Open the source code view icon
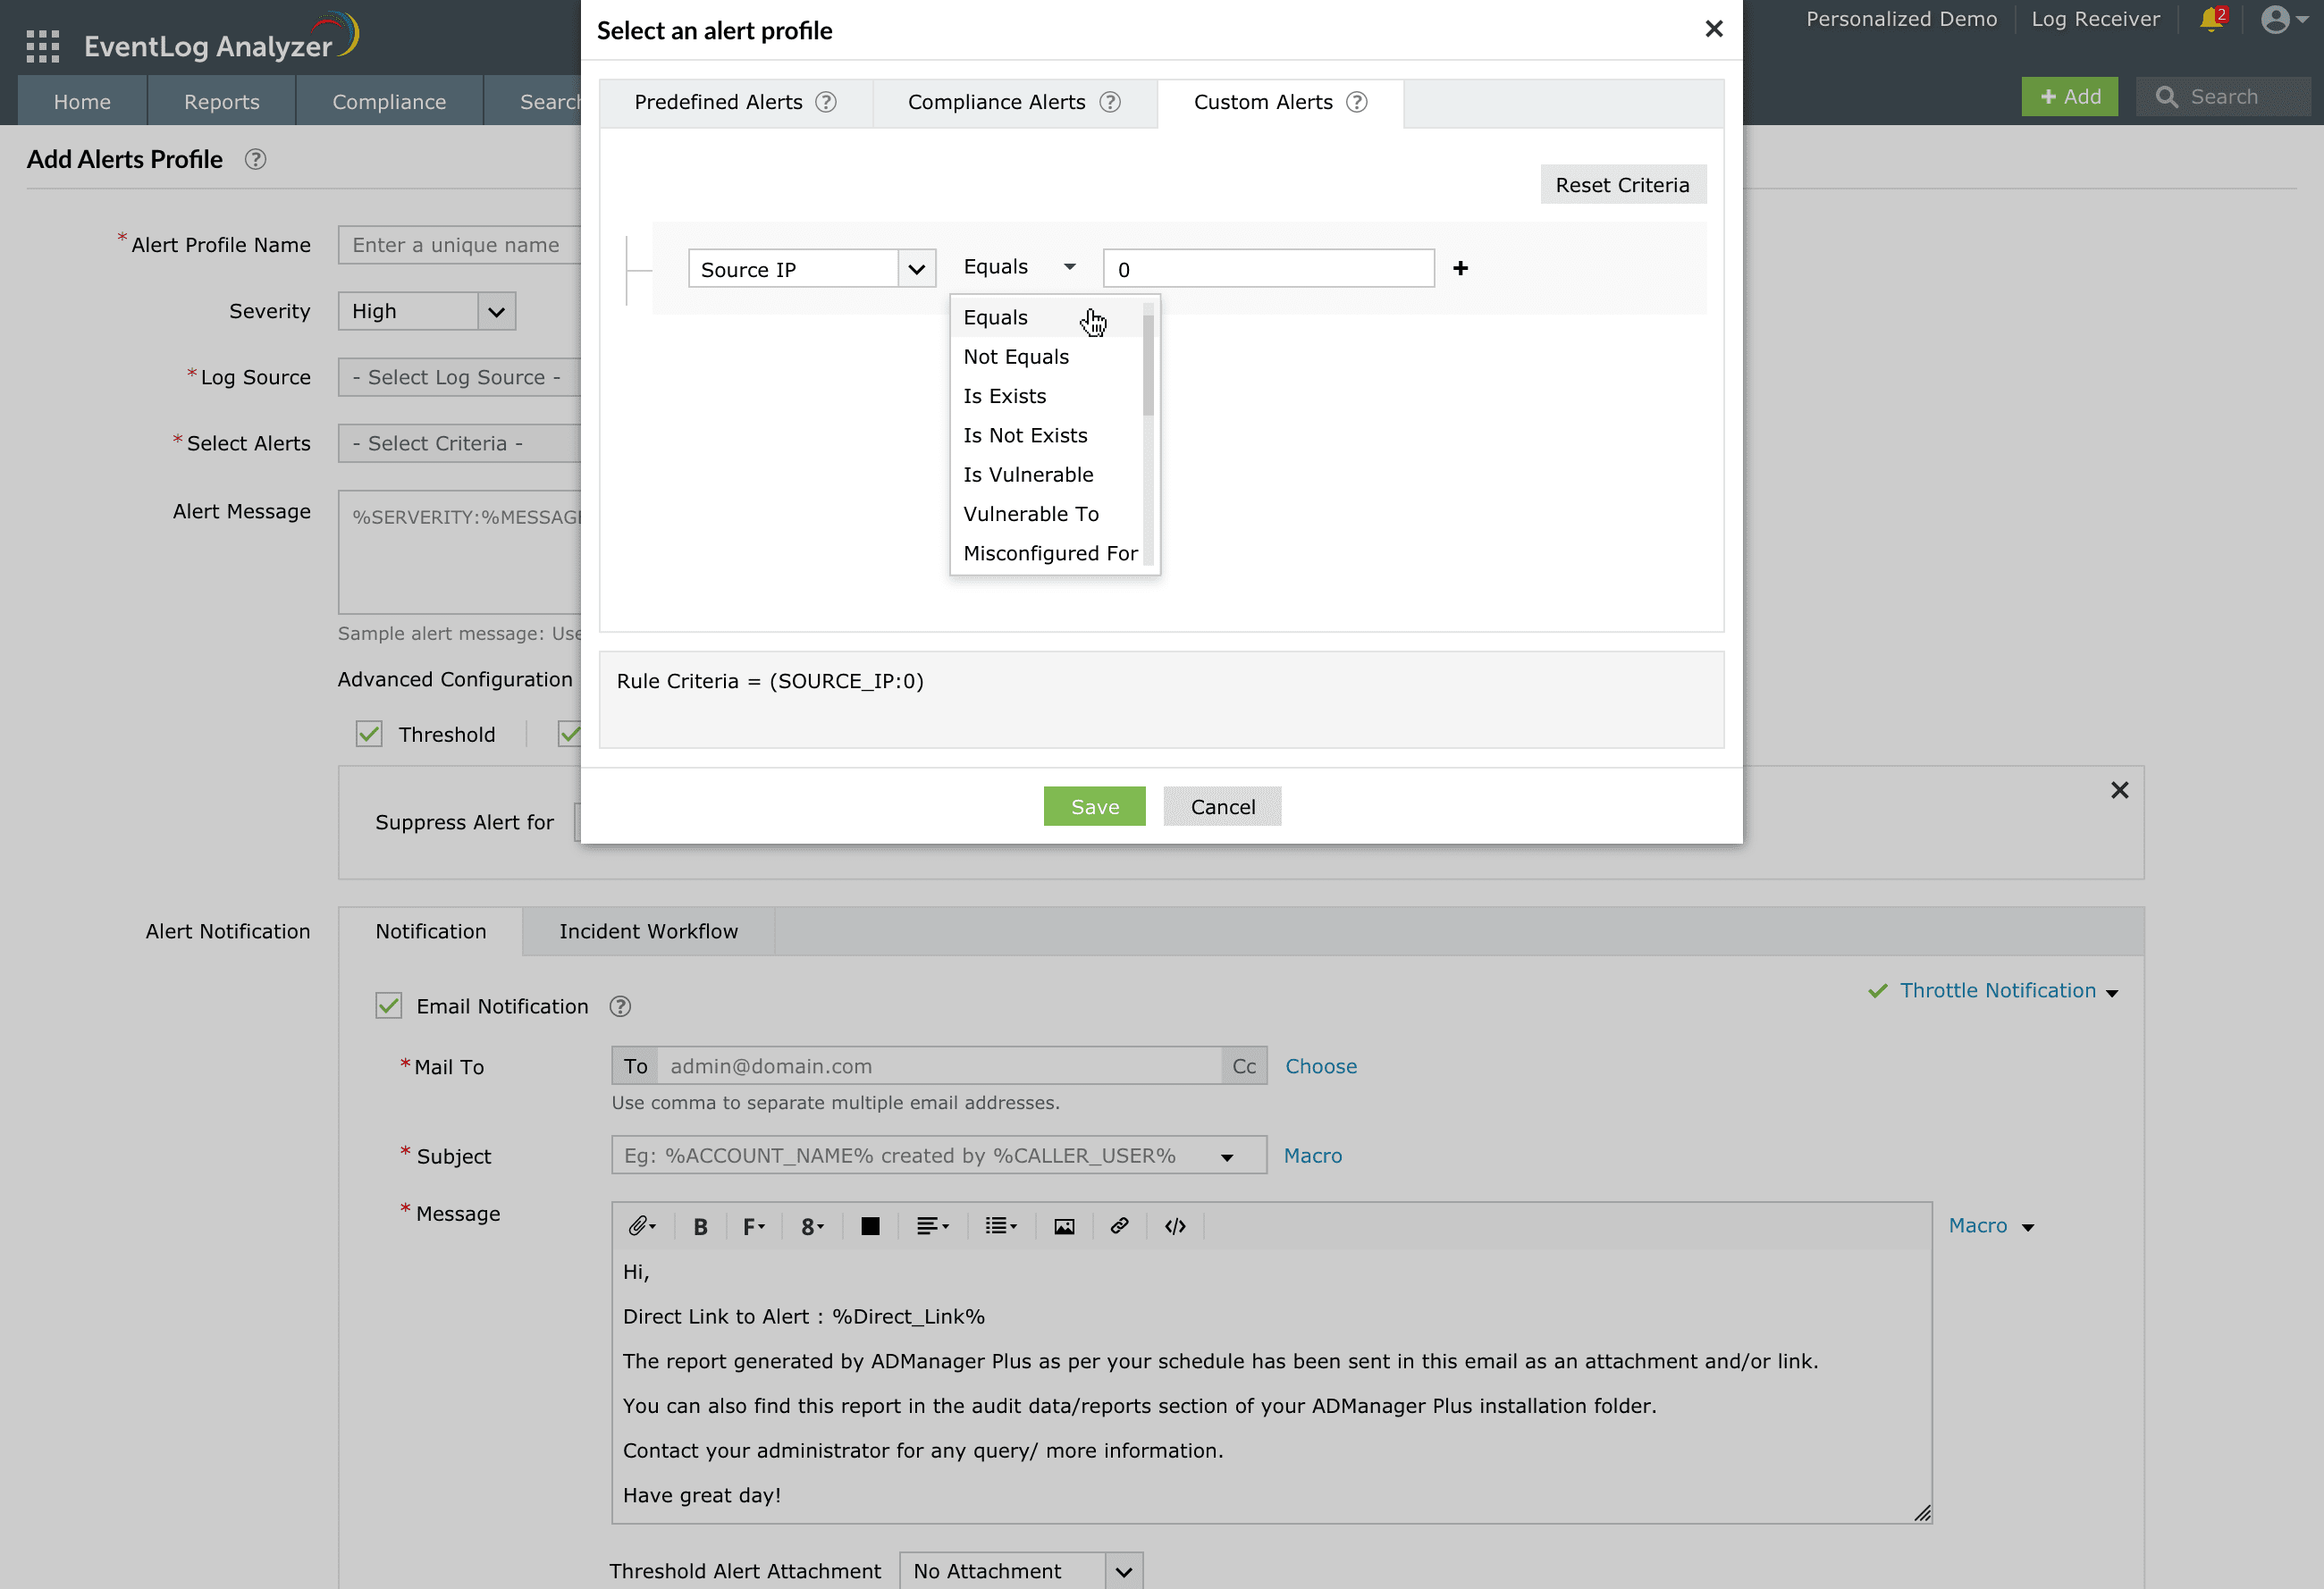This screenshot has width=2324, height=1589. (x=1175, y=1226)
